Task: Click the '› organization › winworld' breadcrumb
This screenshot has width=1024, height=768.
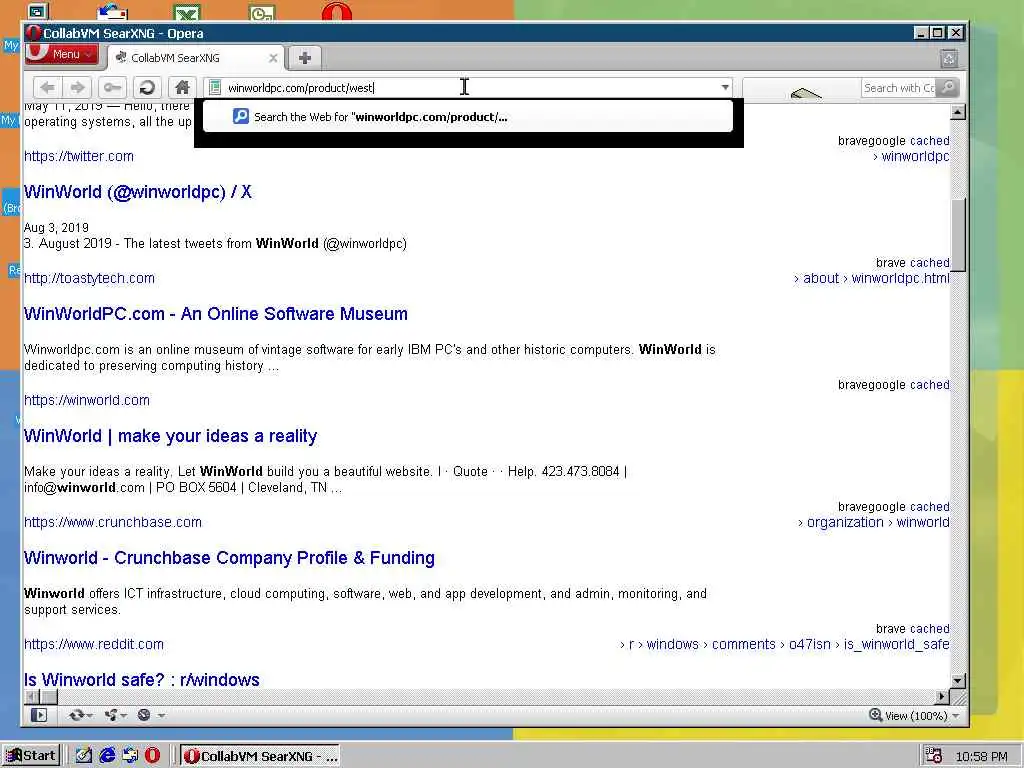Action: pos(874,522)
